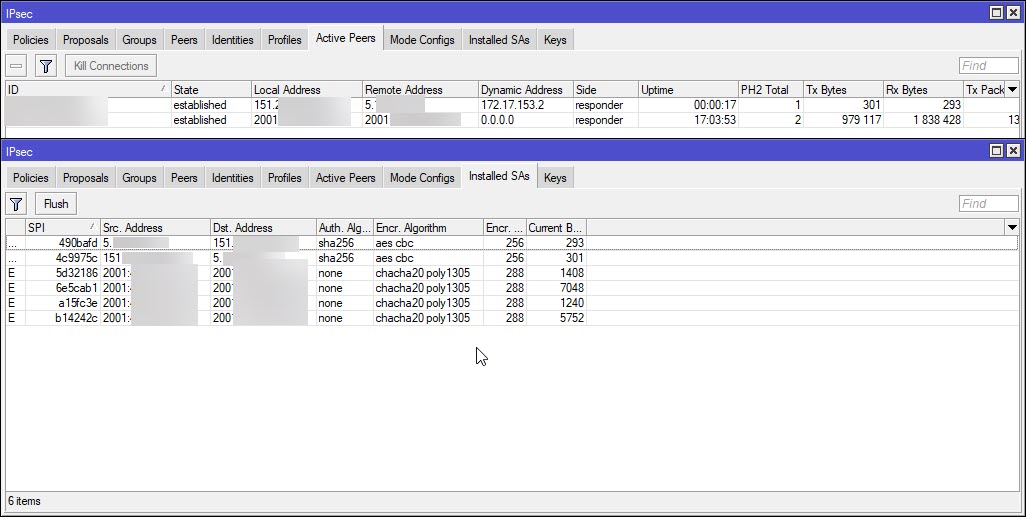Open Policies tab in lower IPsec window
The width and height of the screenshot is (1026, 517).
[31, 178]
